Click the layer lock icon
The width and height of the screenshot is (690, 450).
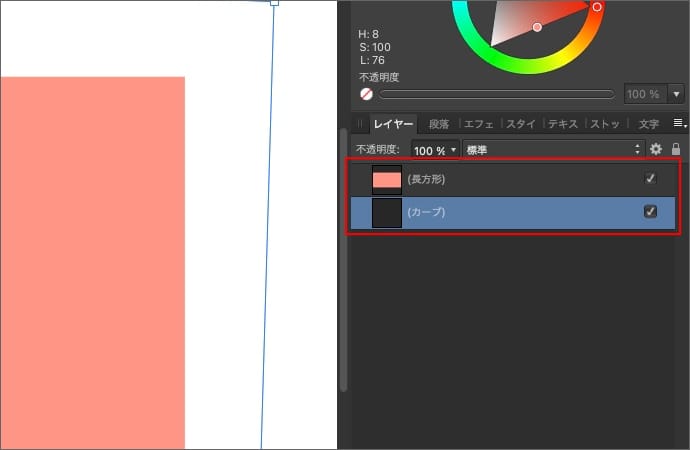tap(677, 149)
